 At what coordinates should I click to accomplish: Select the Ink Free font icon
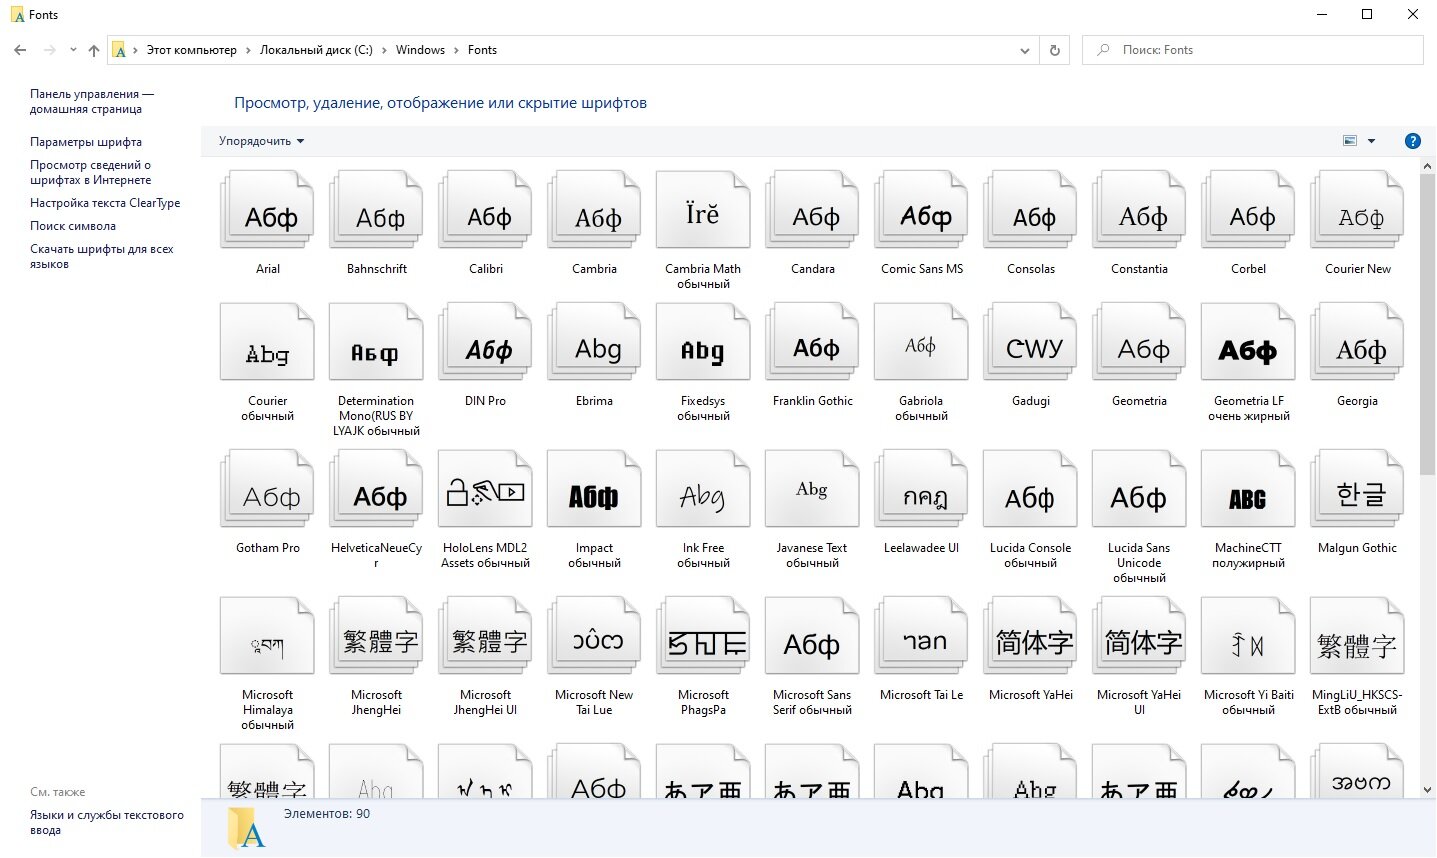pos(703,489)
